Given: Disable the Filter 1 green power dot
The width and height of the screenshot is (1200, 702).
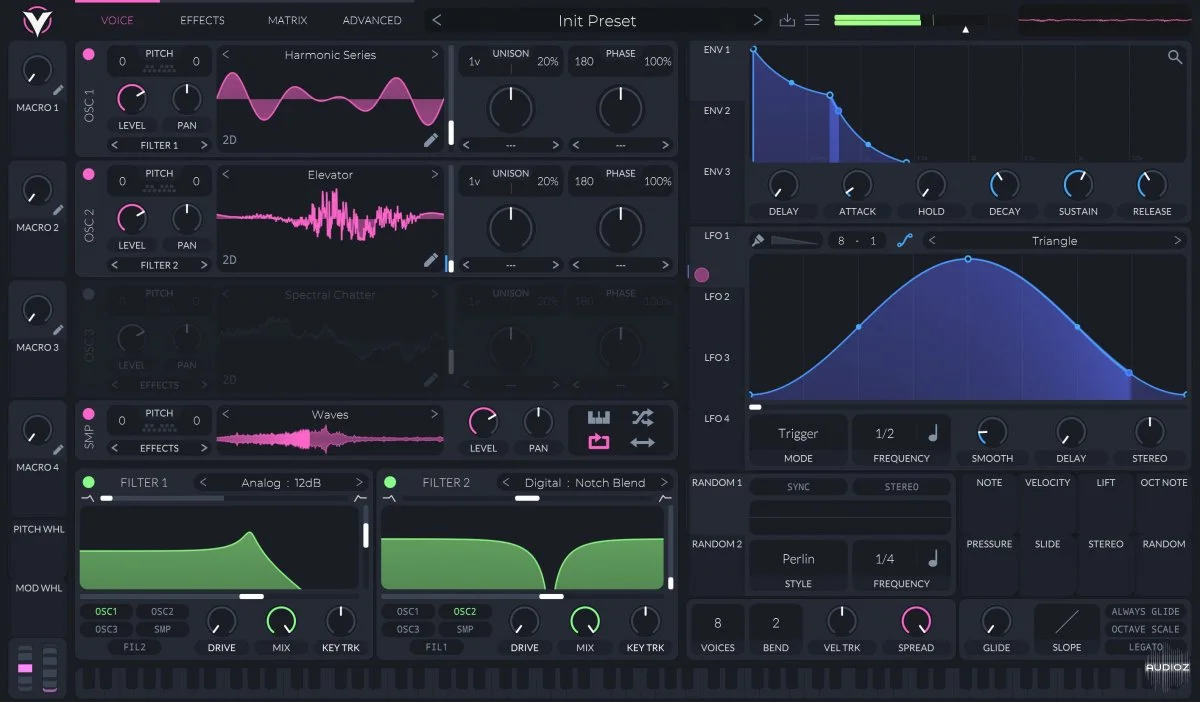Looking at the screenshot, I should [x=89, y=482].
